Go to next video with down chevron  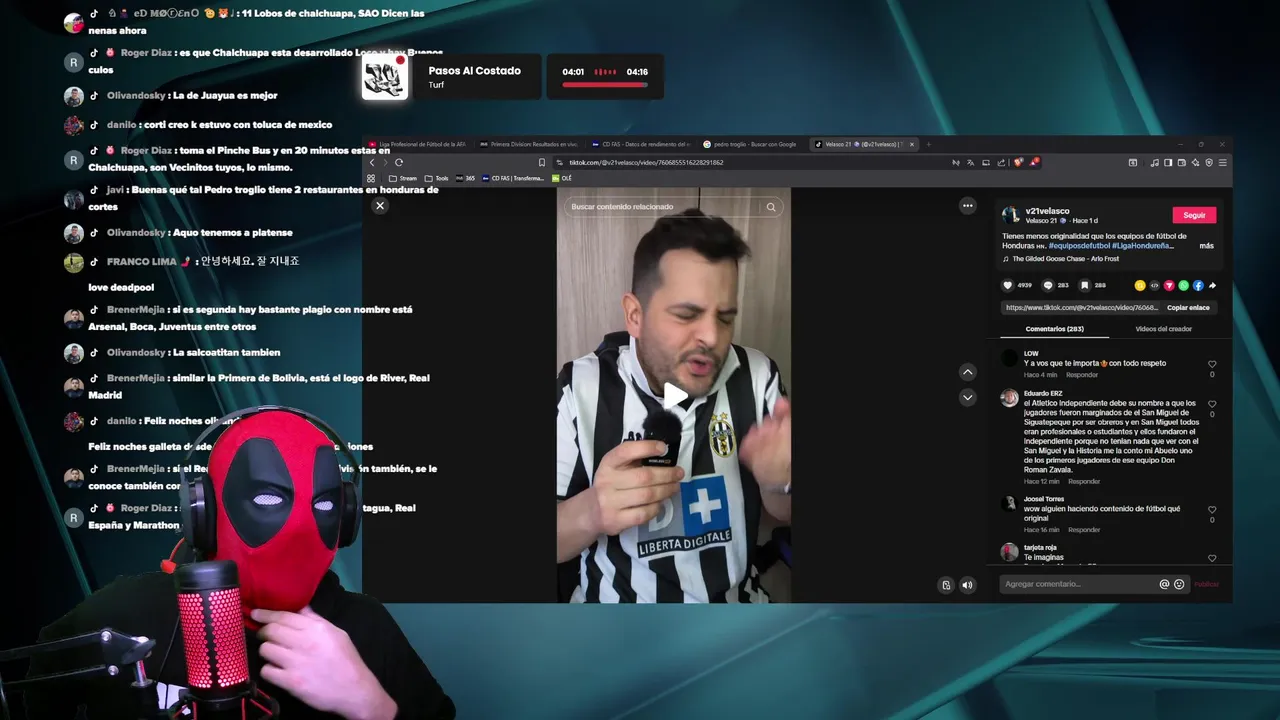(967, 397)
